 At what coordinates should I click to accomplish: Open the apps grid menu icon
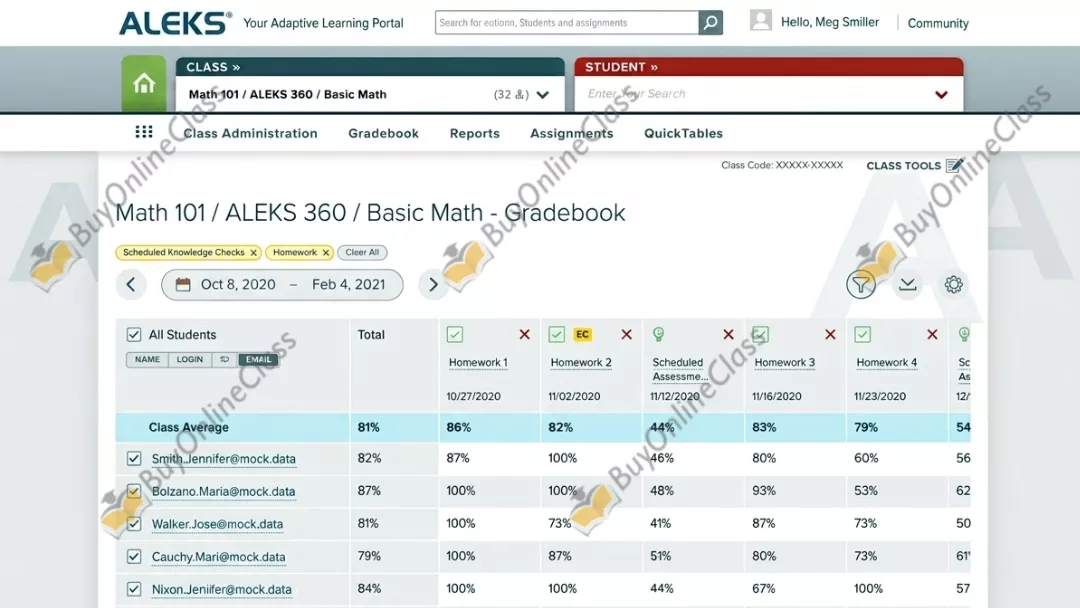pos(144,132)
